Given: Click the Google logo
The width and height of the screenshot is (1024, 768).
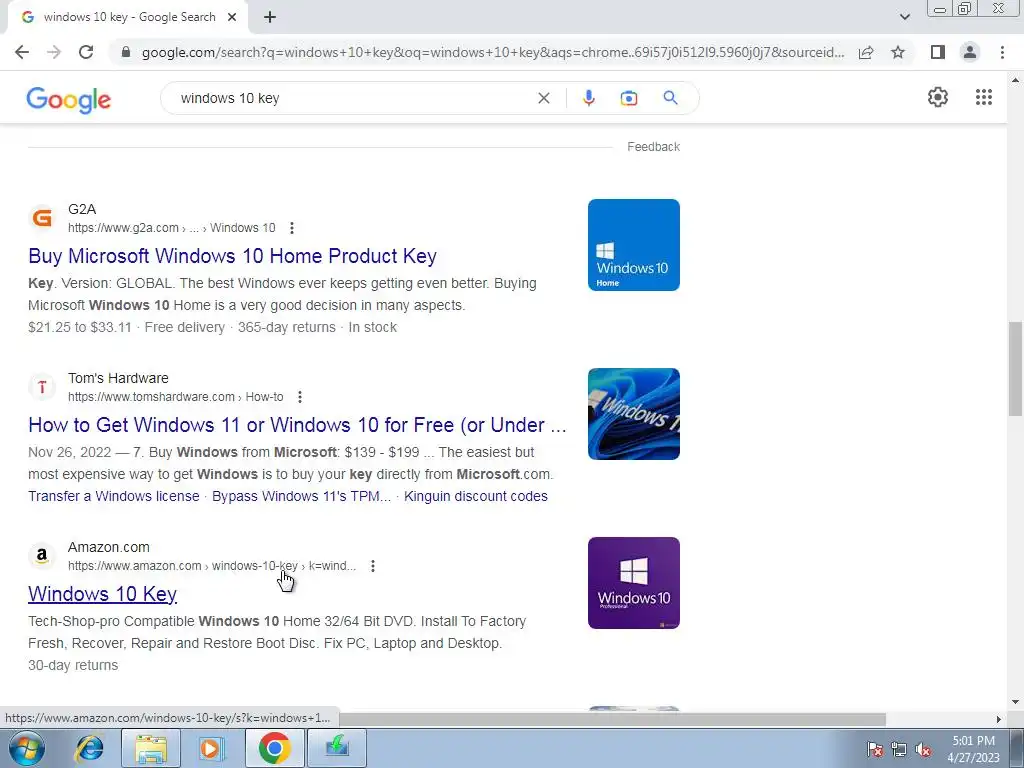Looking at the screenshot, I should pos(69,99).
